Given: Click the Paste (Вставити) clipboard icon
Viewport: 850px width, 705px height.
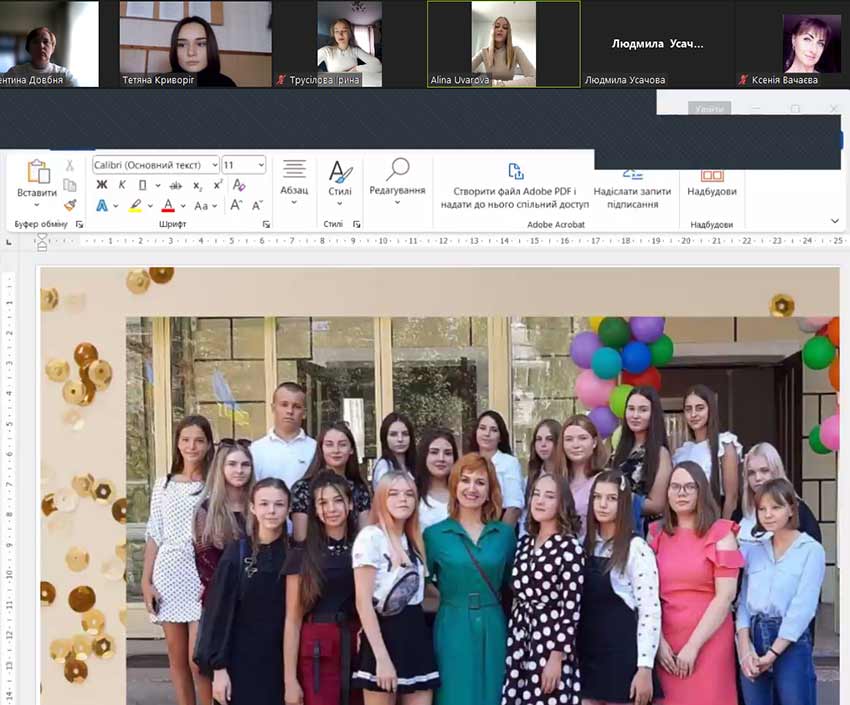Looking at the screenshot, I should (x=37, y=173).
